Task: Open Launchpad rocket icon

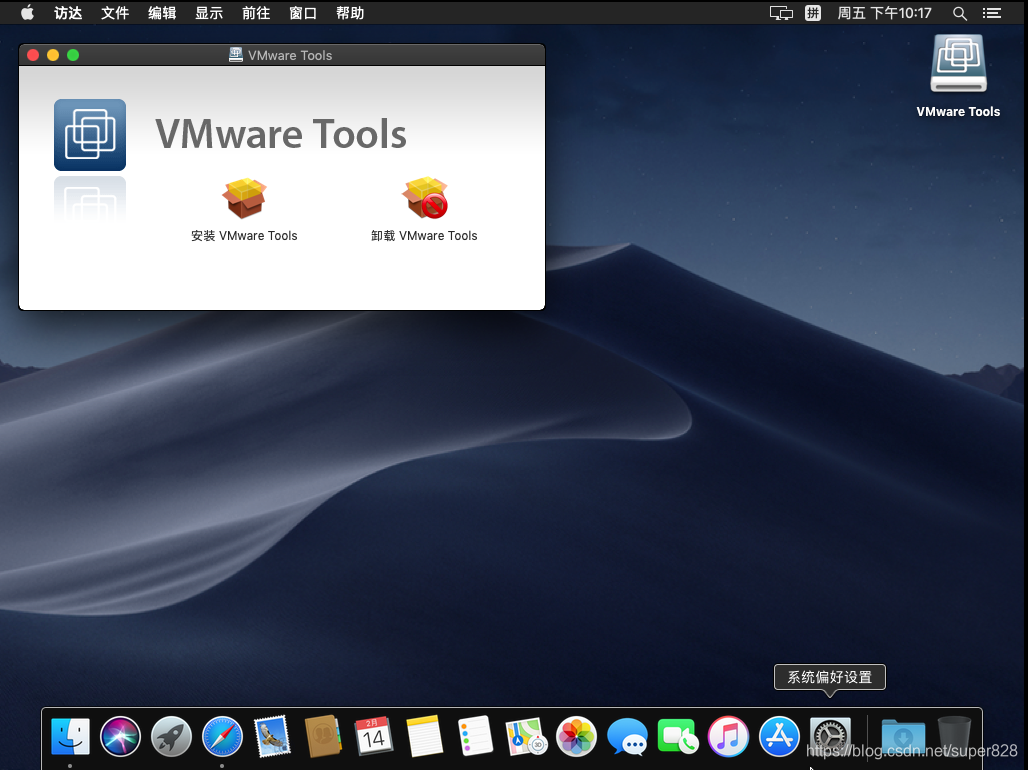Action: point(171,736)
